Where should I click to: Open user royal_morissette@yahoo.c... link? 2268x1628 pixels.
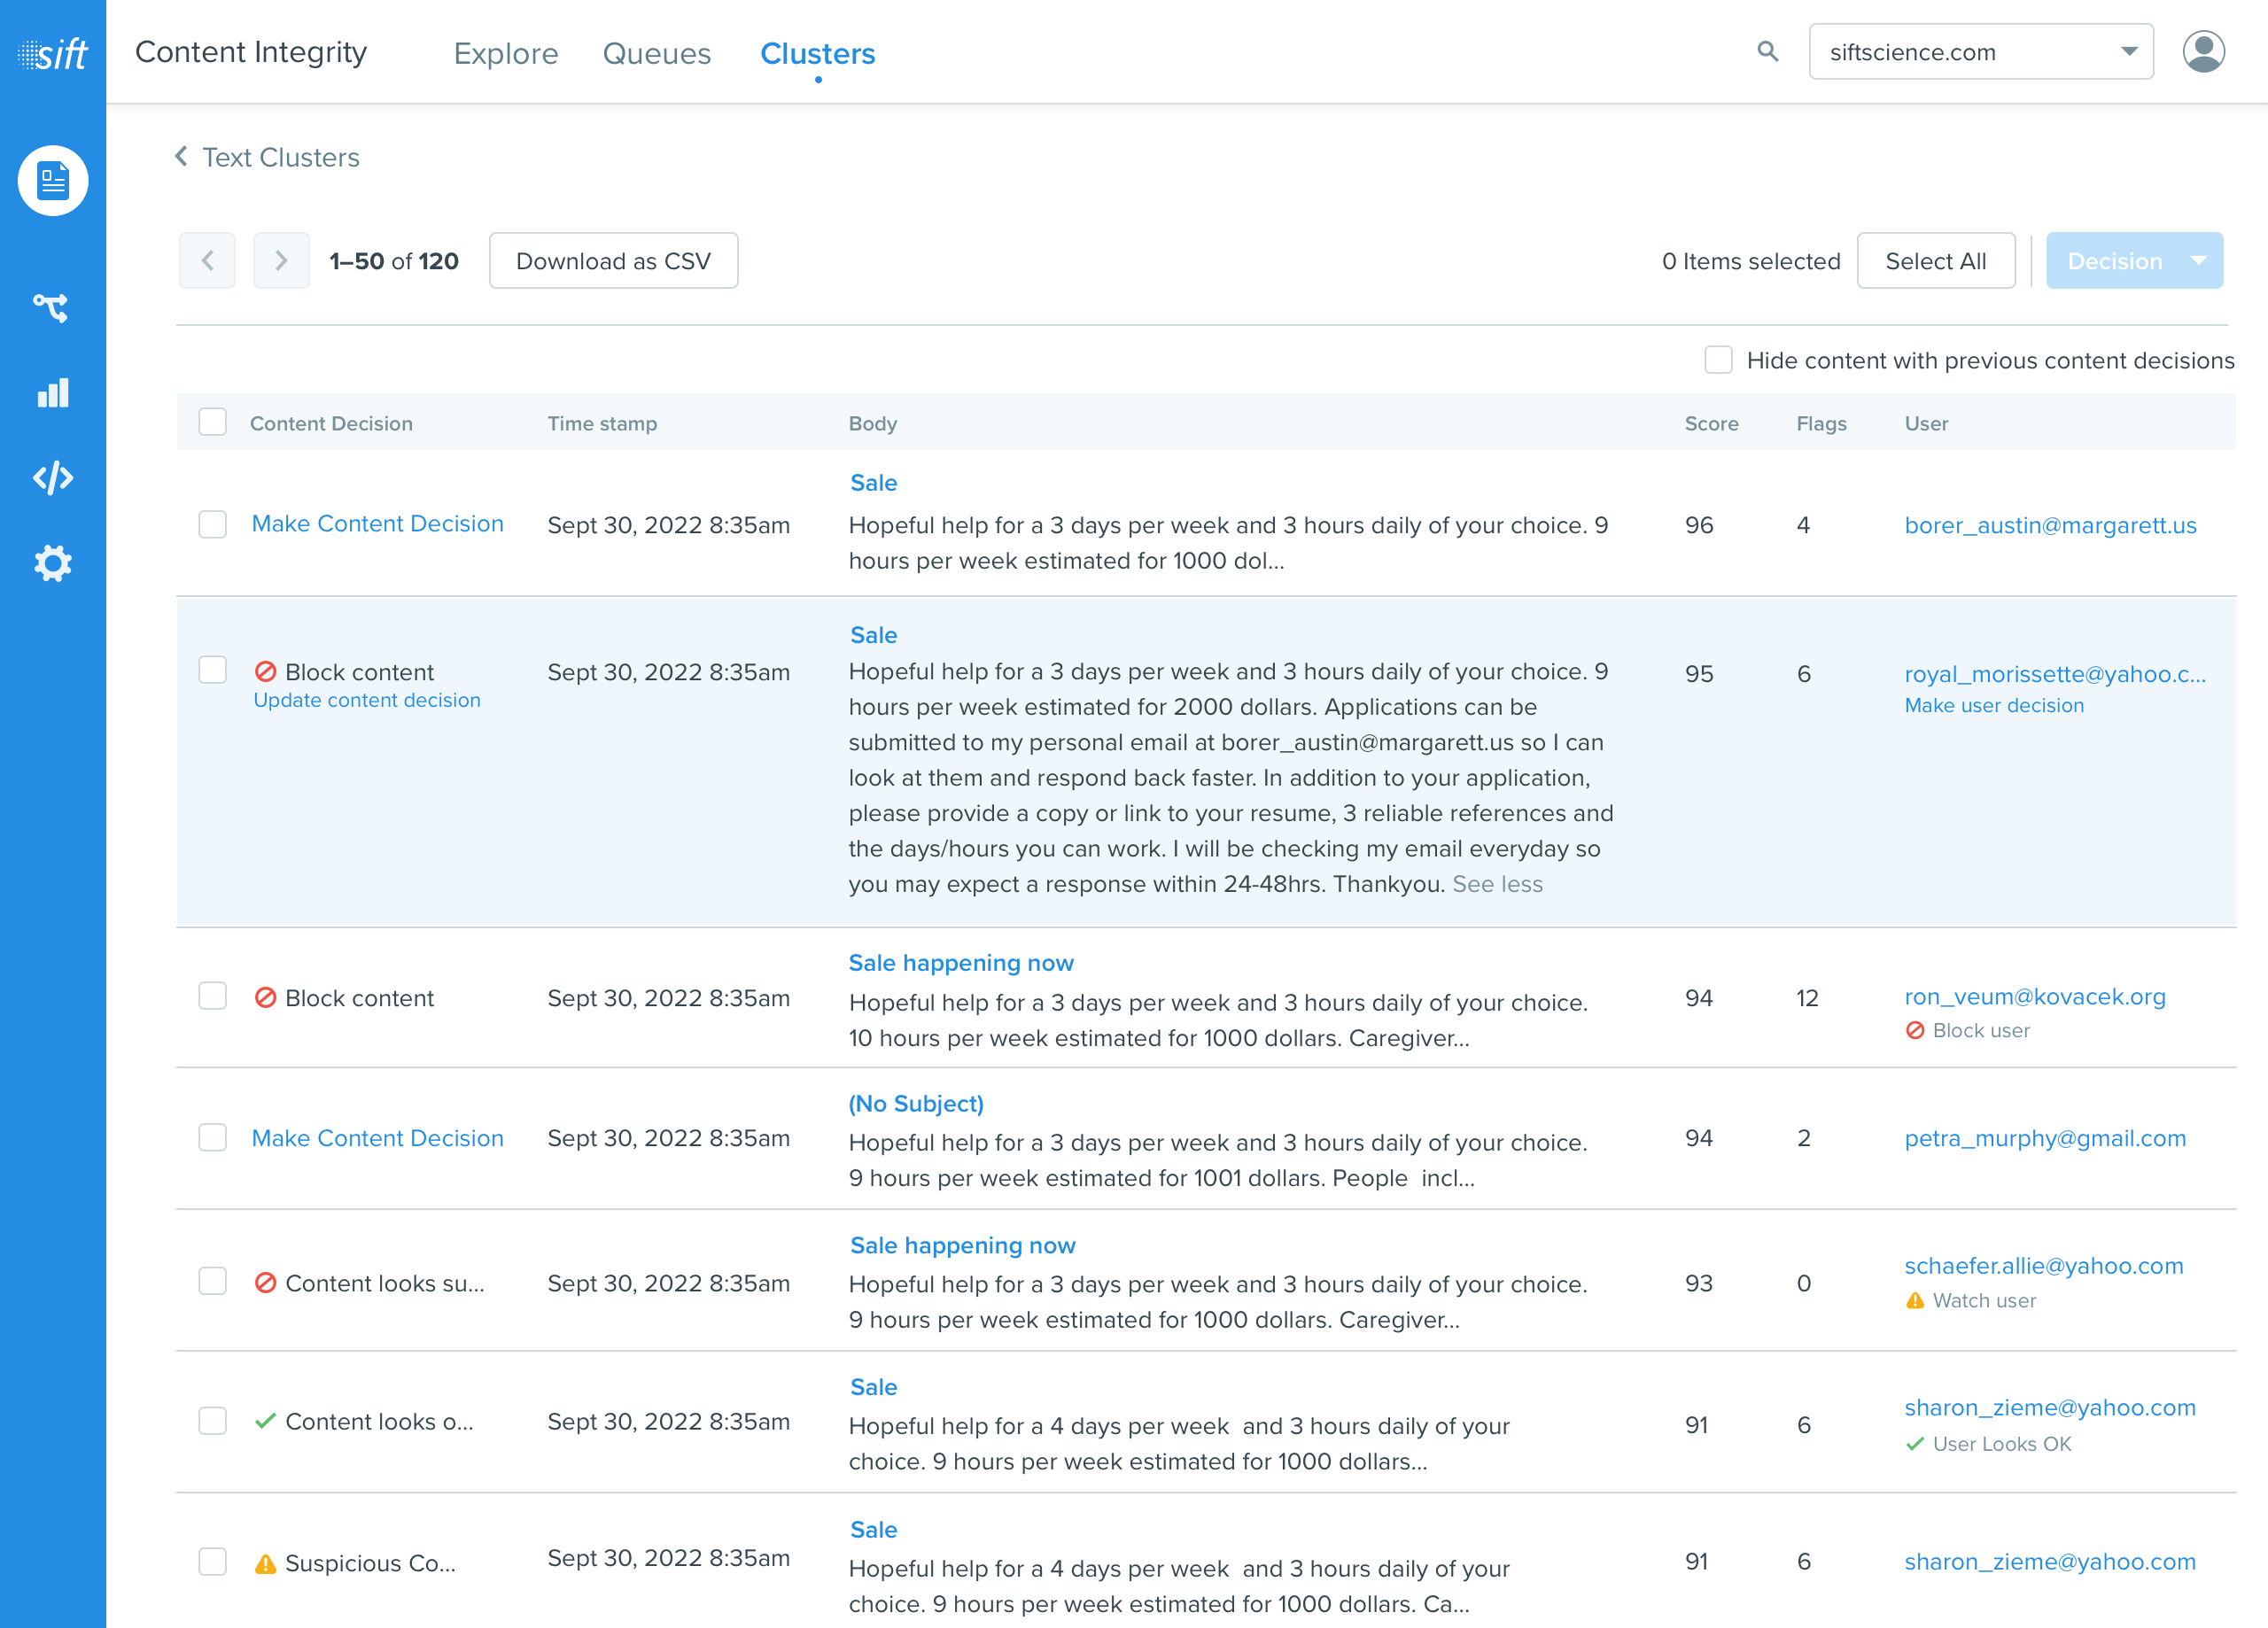[2055, 674]
